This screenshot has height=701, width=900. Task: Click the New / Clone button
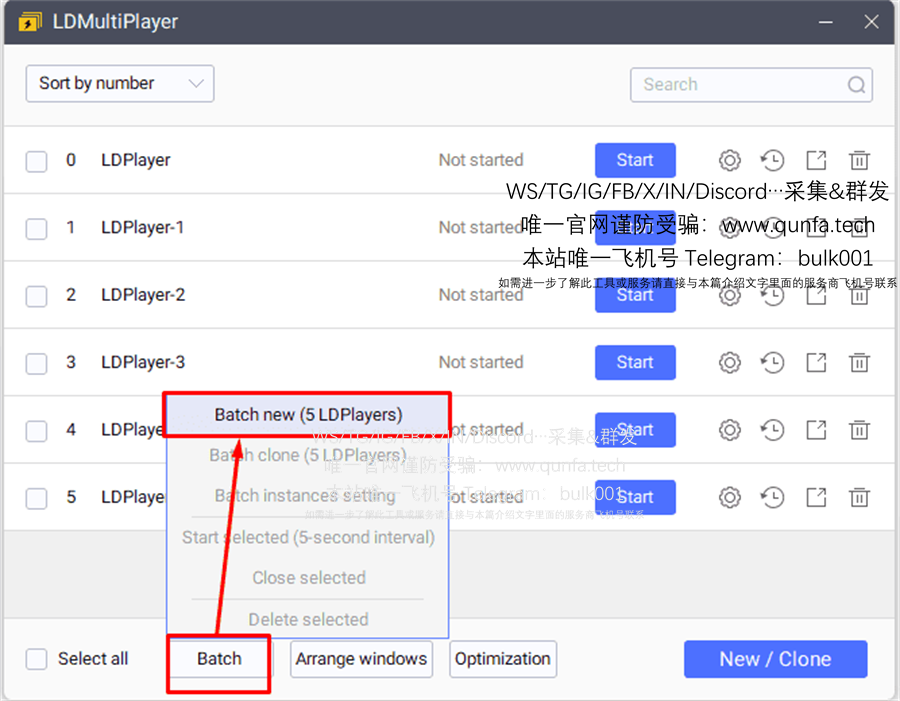click(775, 659)
